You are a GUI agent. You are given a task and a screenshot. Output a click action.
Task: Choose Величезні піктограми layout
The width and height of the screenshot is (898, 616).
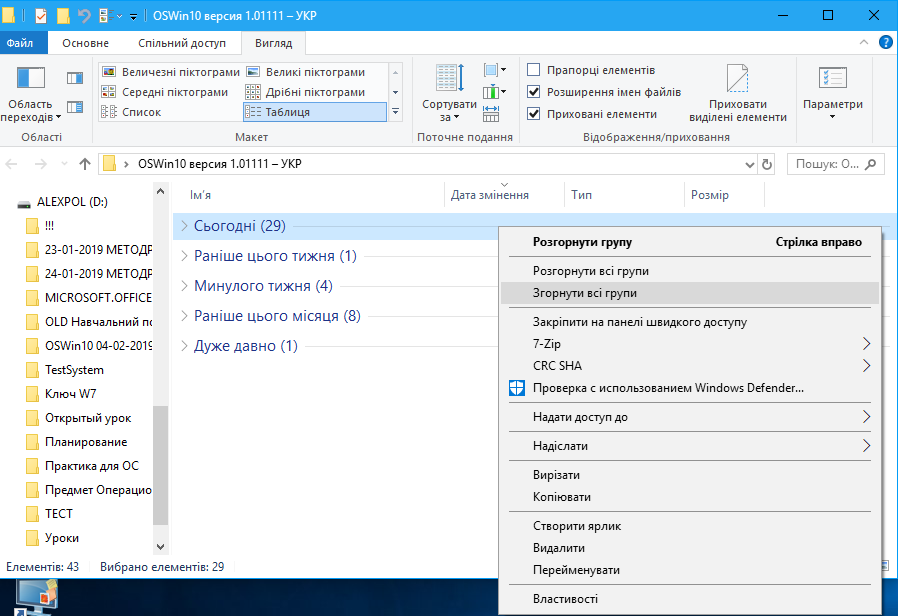point(171,72)
